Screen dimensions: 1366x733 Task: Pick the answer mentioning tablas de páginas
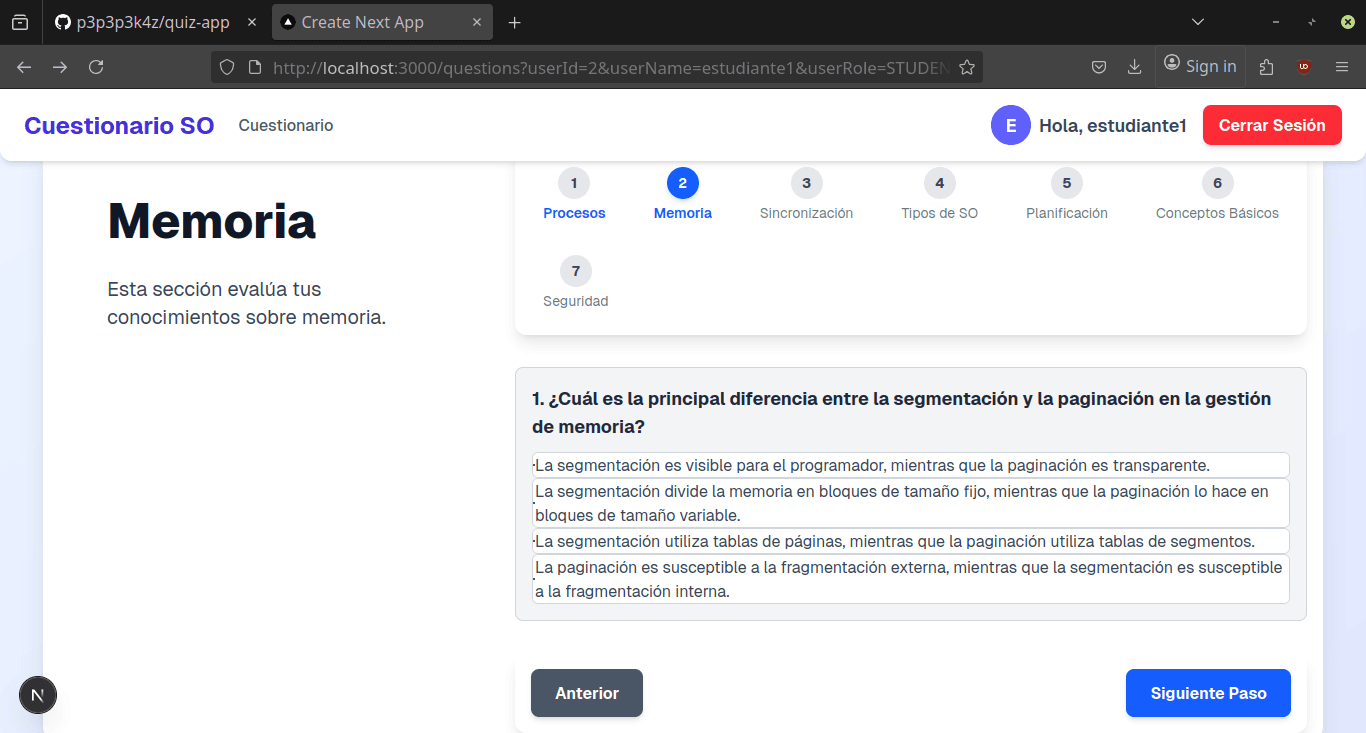[x=910, y=540]
